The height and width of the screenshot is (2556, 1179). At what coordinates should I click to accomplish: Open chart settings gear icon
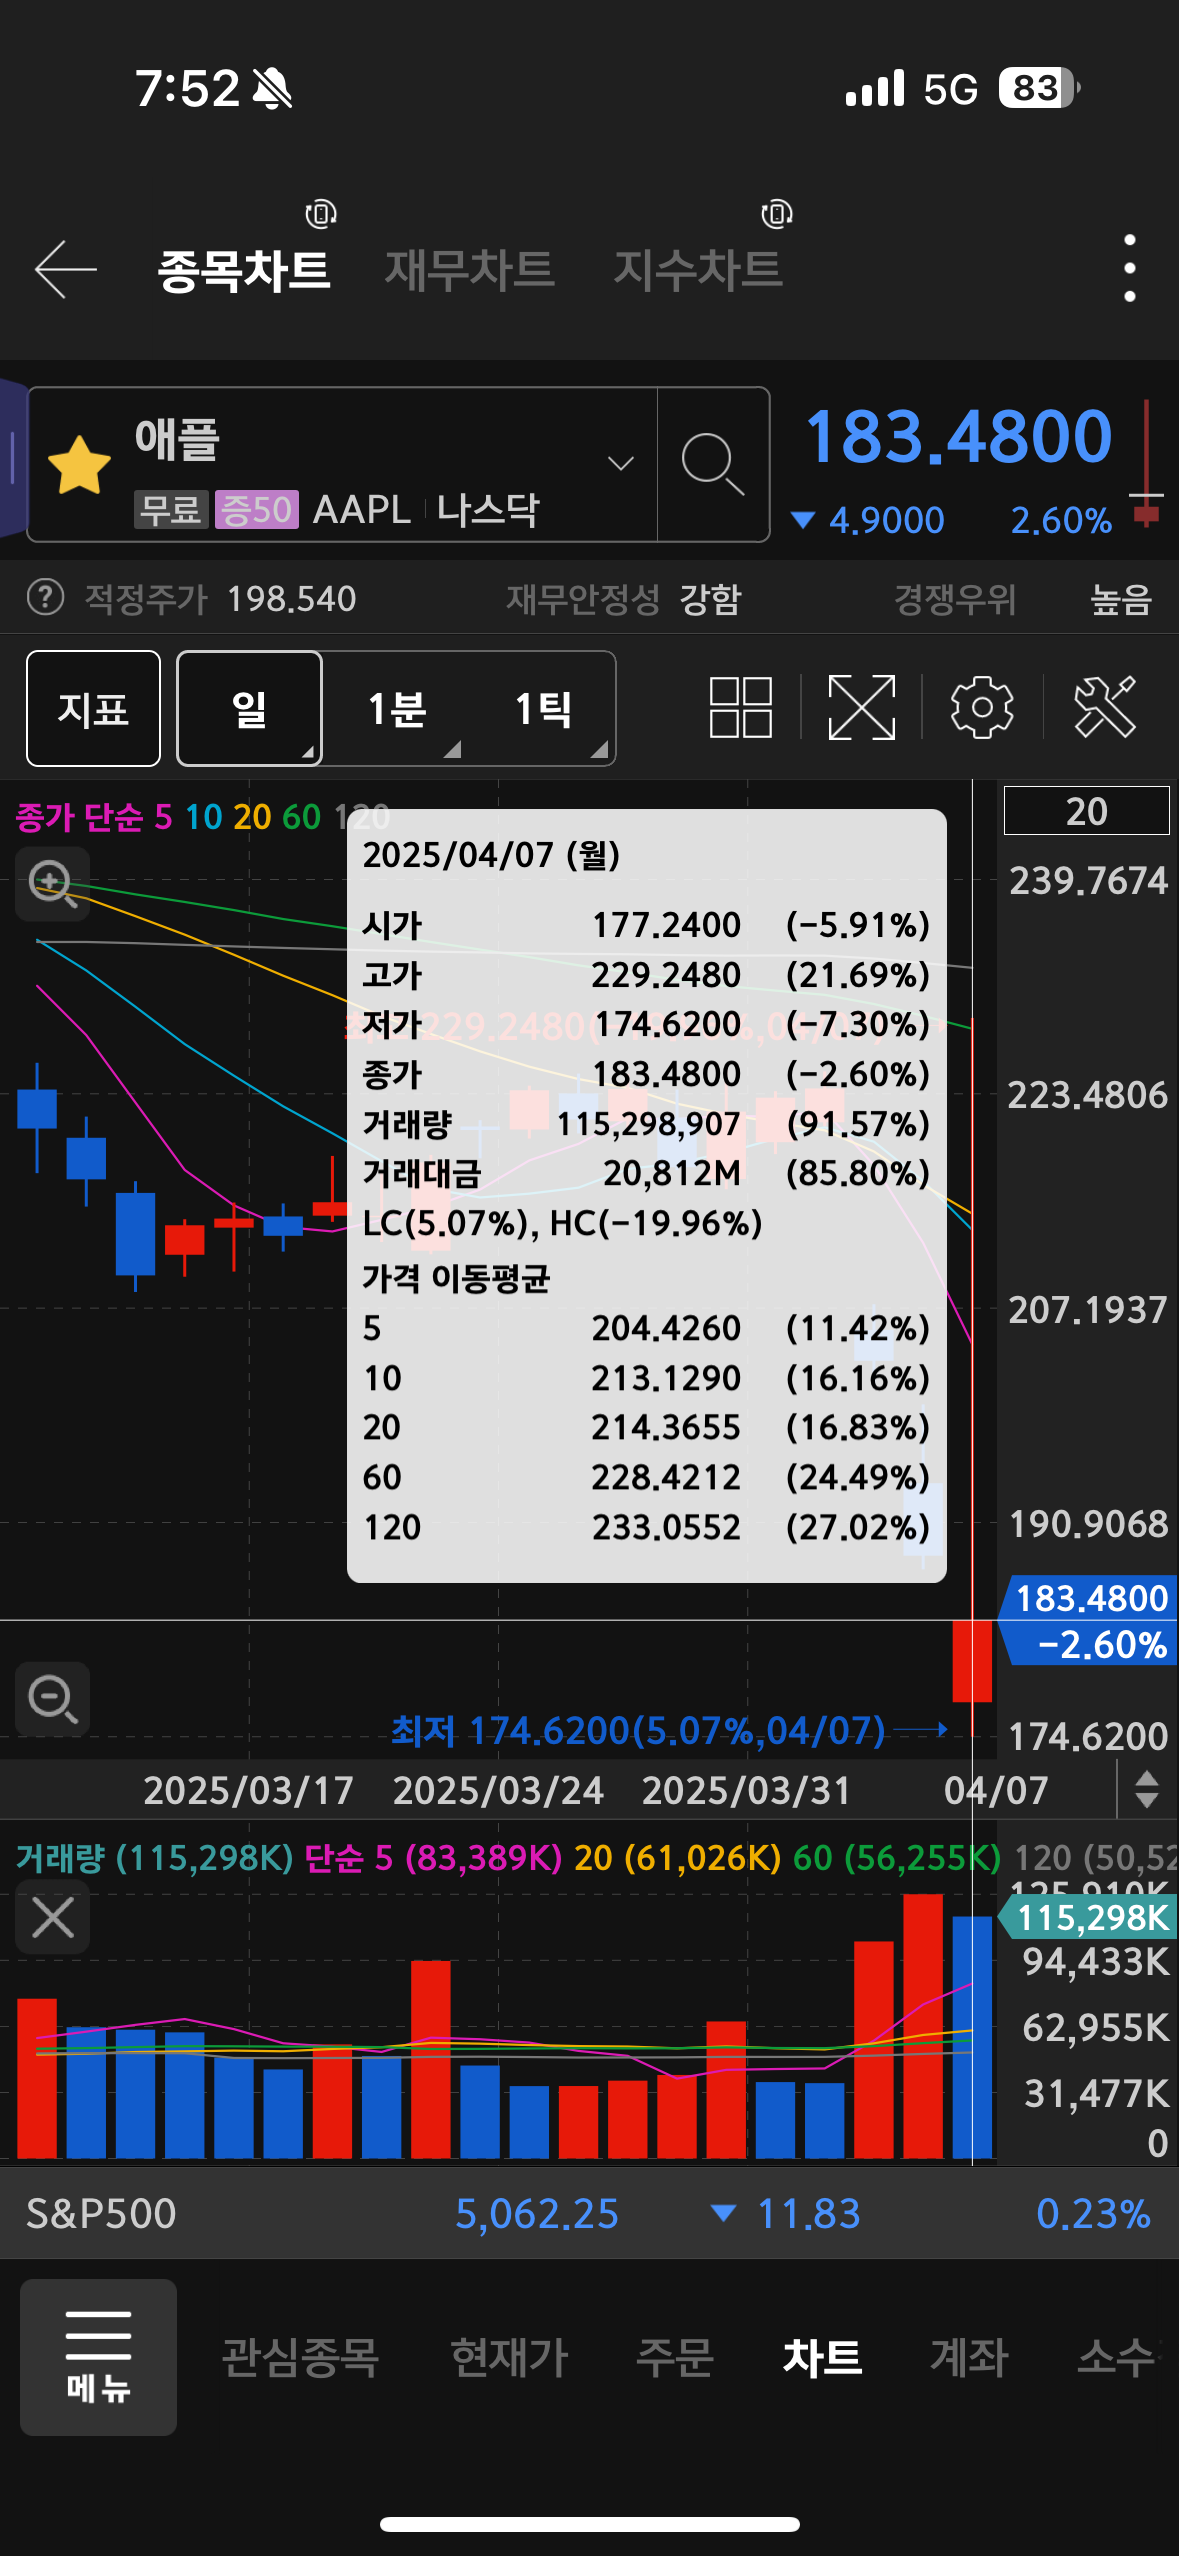pos(982,707)
